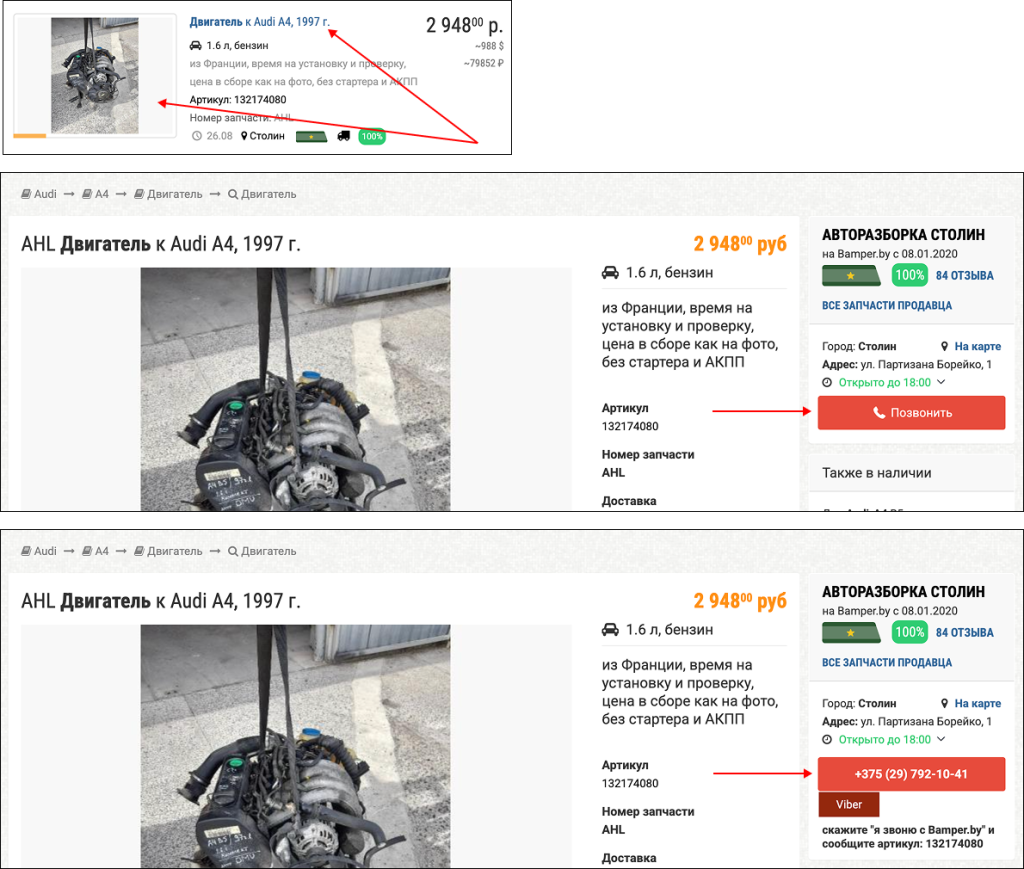
Task: Click the engine thumbnail in the listing card
Action: pos(95,75)
